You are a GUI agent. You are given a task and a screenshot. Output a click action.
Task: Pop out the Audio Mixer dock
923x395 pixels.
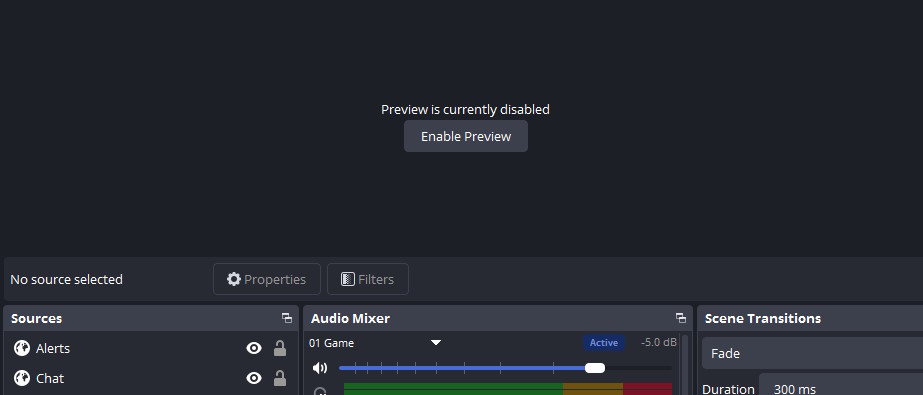[680, 318]
